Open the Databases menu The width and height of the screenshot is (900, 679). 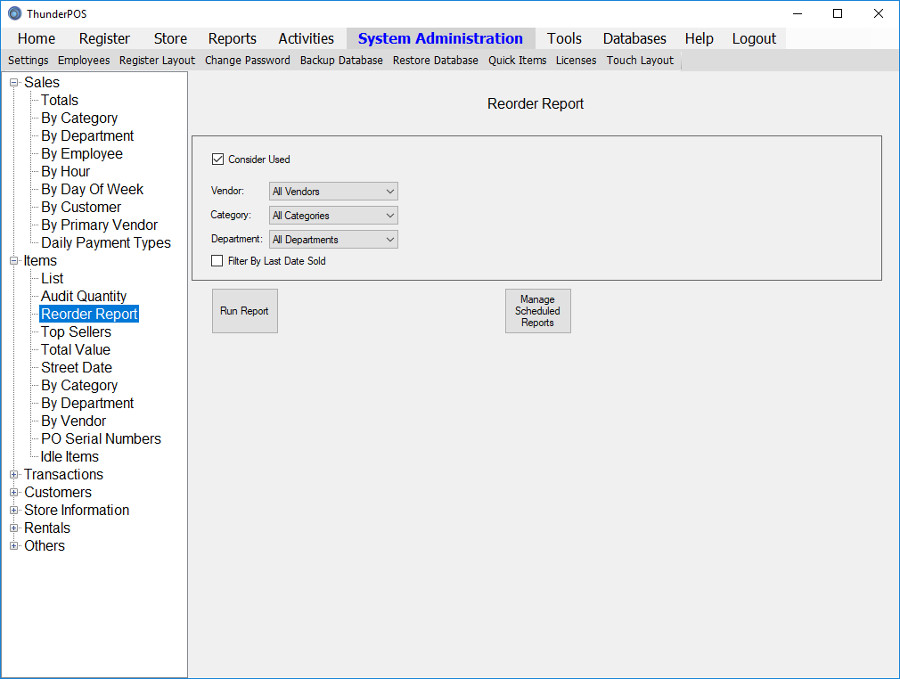tap(634, 38)
